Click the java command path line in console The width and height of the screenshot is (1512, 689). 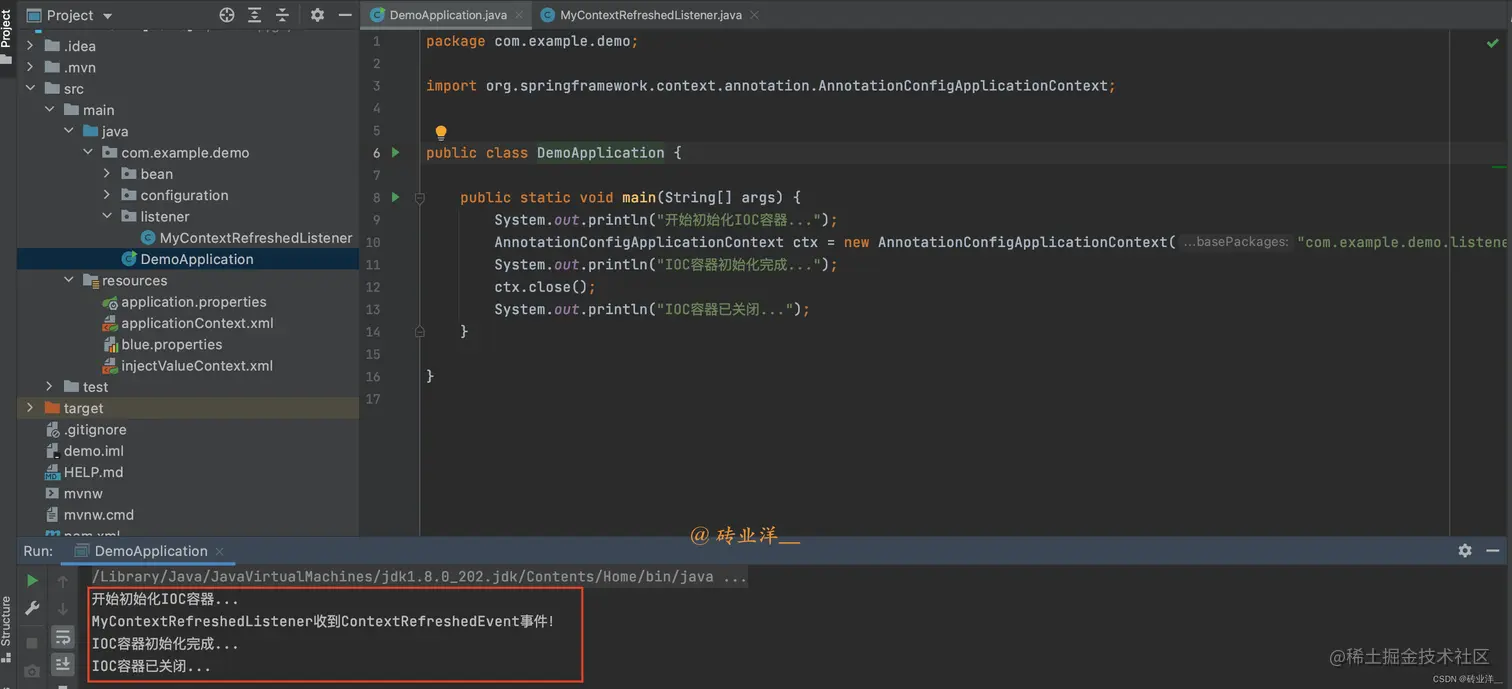419,577
